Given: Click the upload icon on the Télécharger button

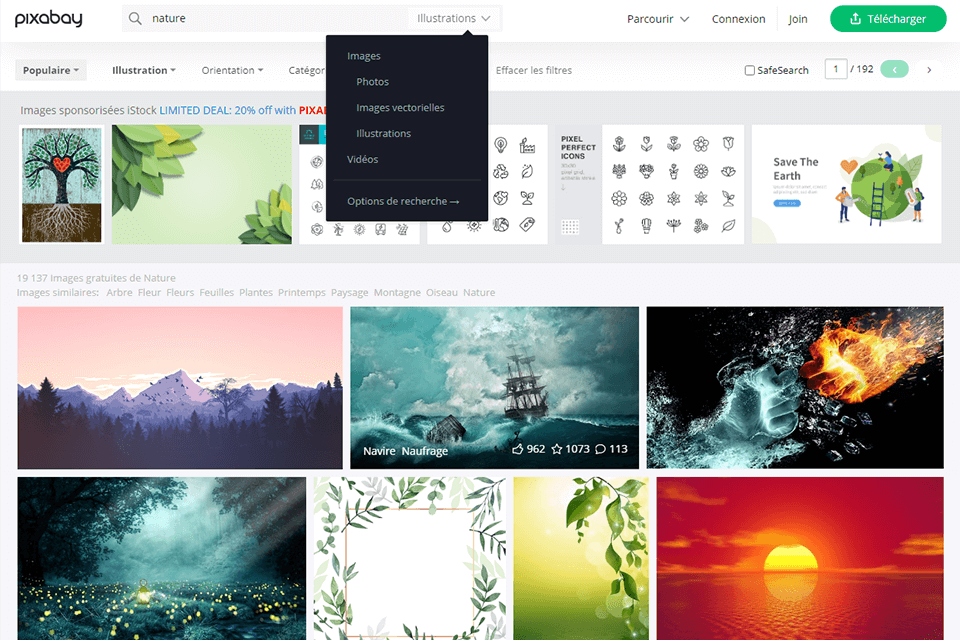Looking at the screenshot, I should point(855,18).
